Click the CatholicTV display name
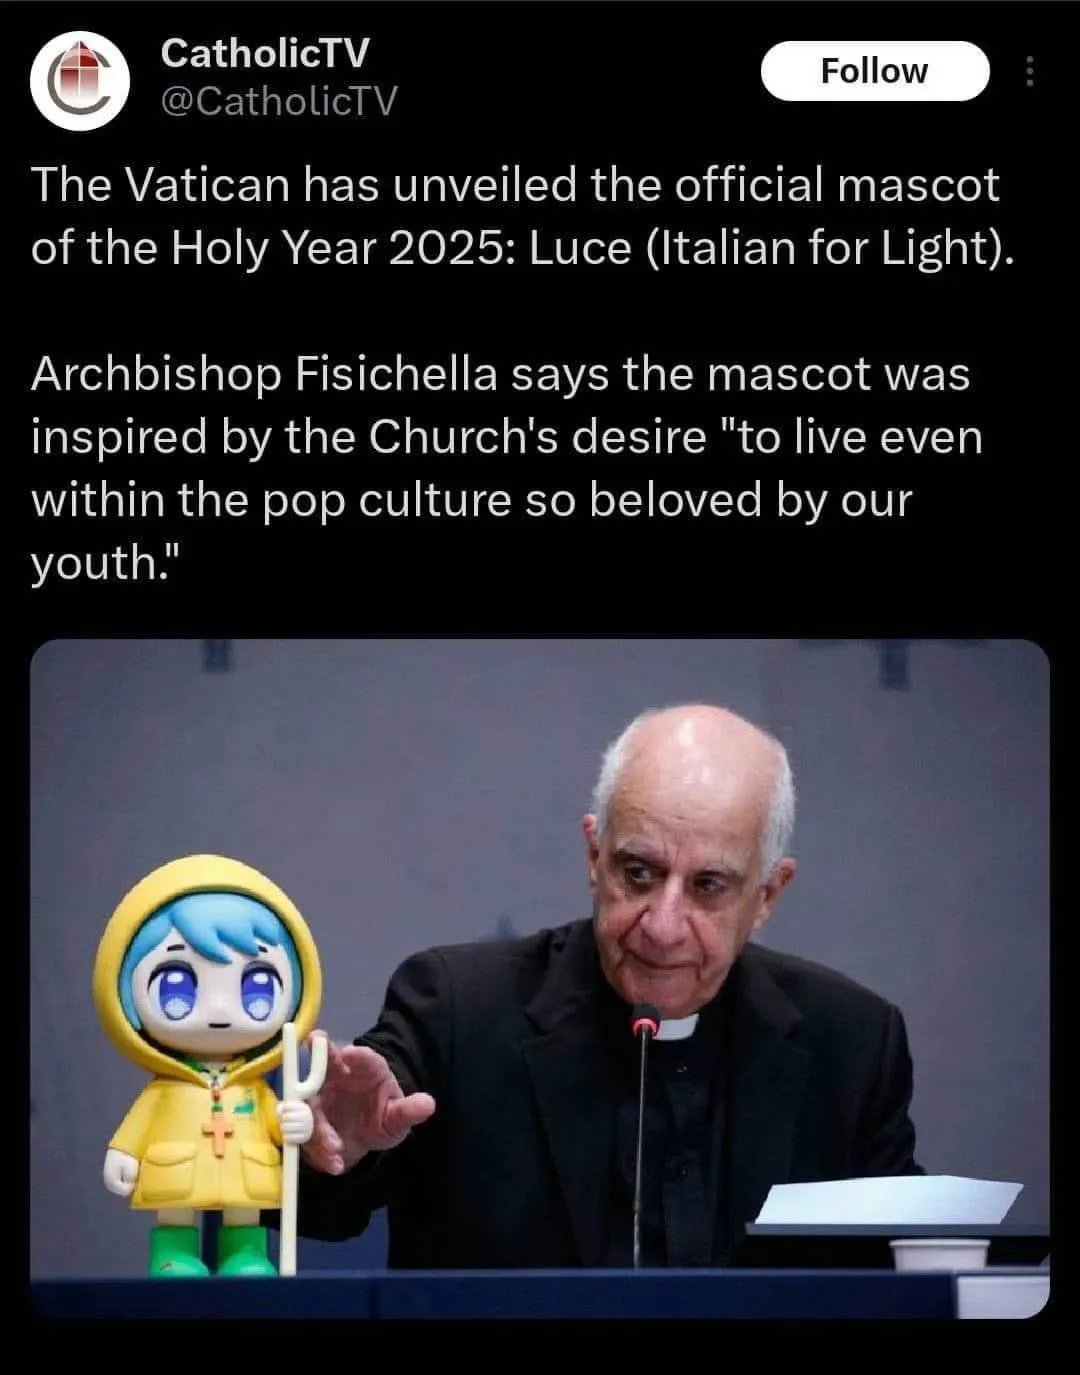 [264, 53]
